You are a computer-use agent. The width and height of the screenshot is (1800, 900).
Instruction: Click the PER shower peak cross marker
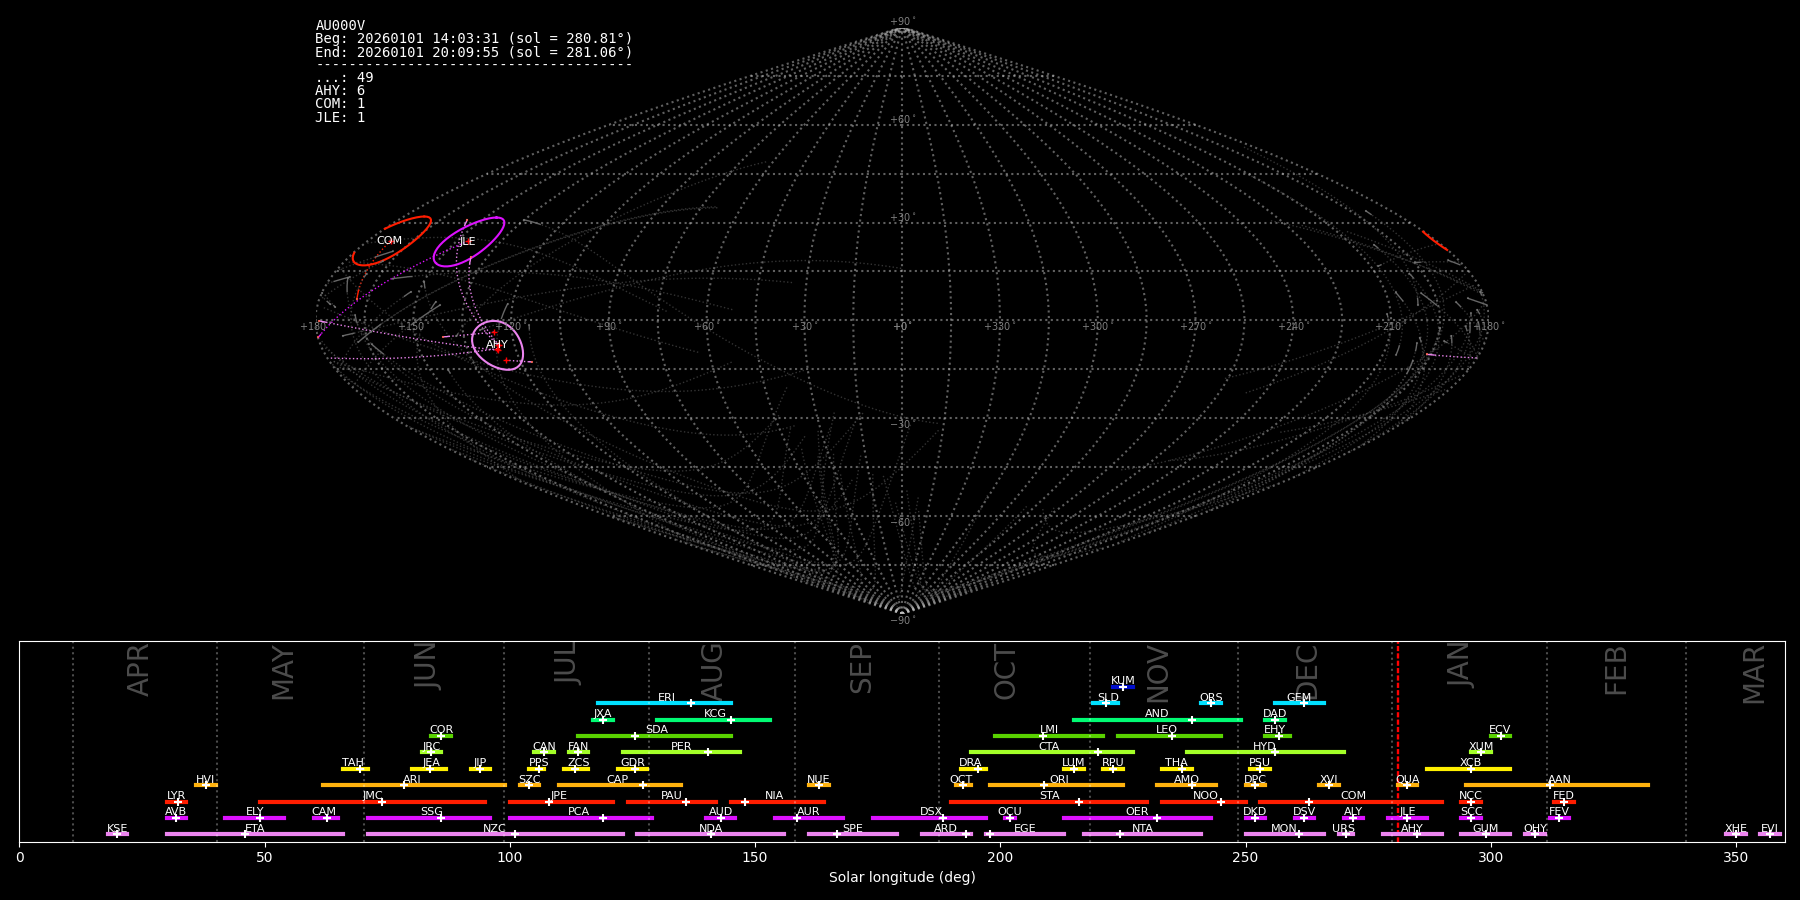tap(708, 752)
